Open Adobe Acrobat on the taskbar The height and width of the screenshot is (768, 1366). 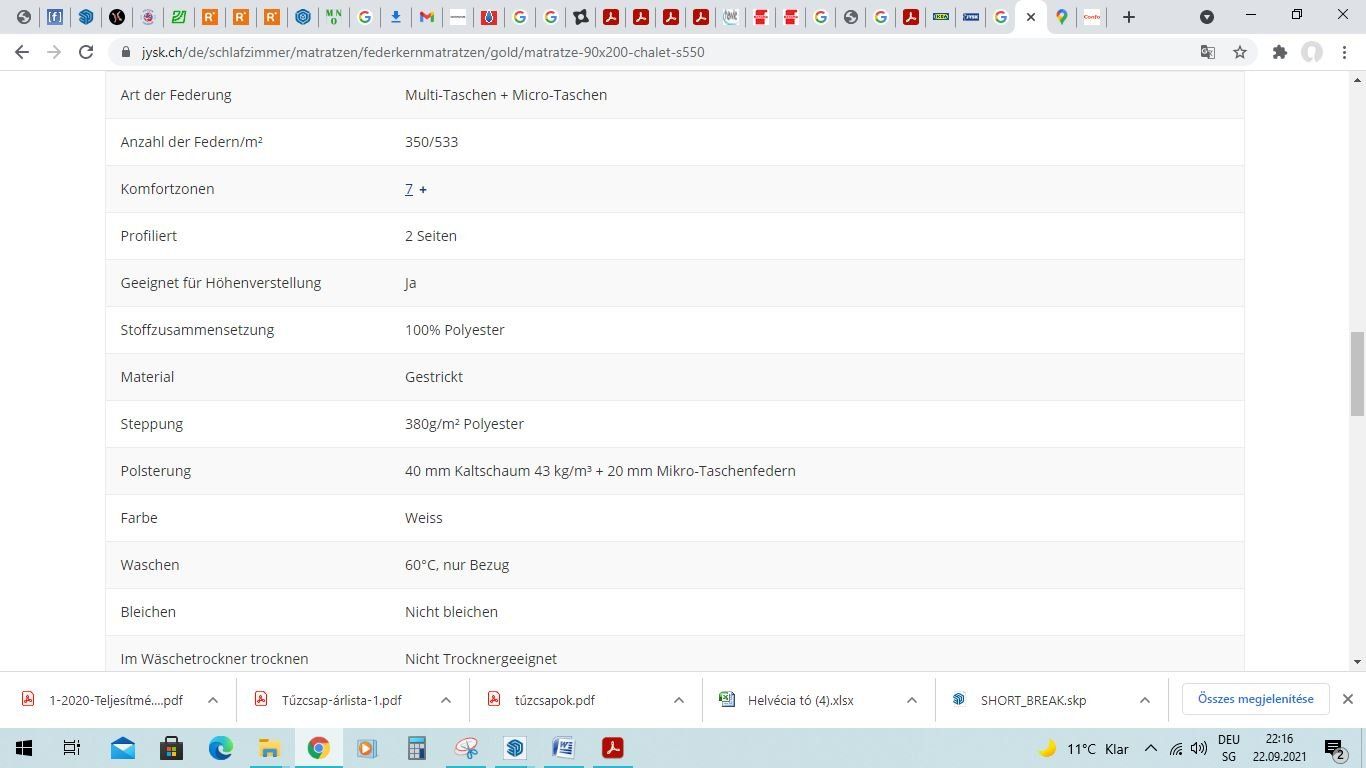(613, 748)
